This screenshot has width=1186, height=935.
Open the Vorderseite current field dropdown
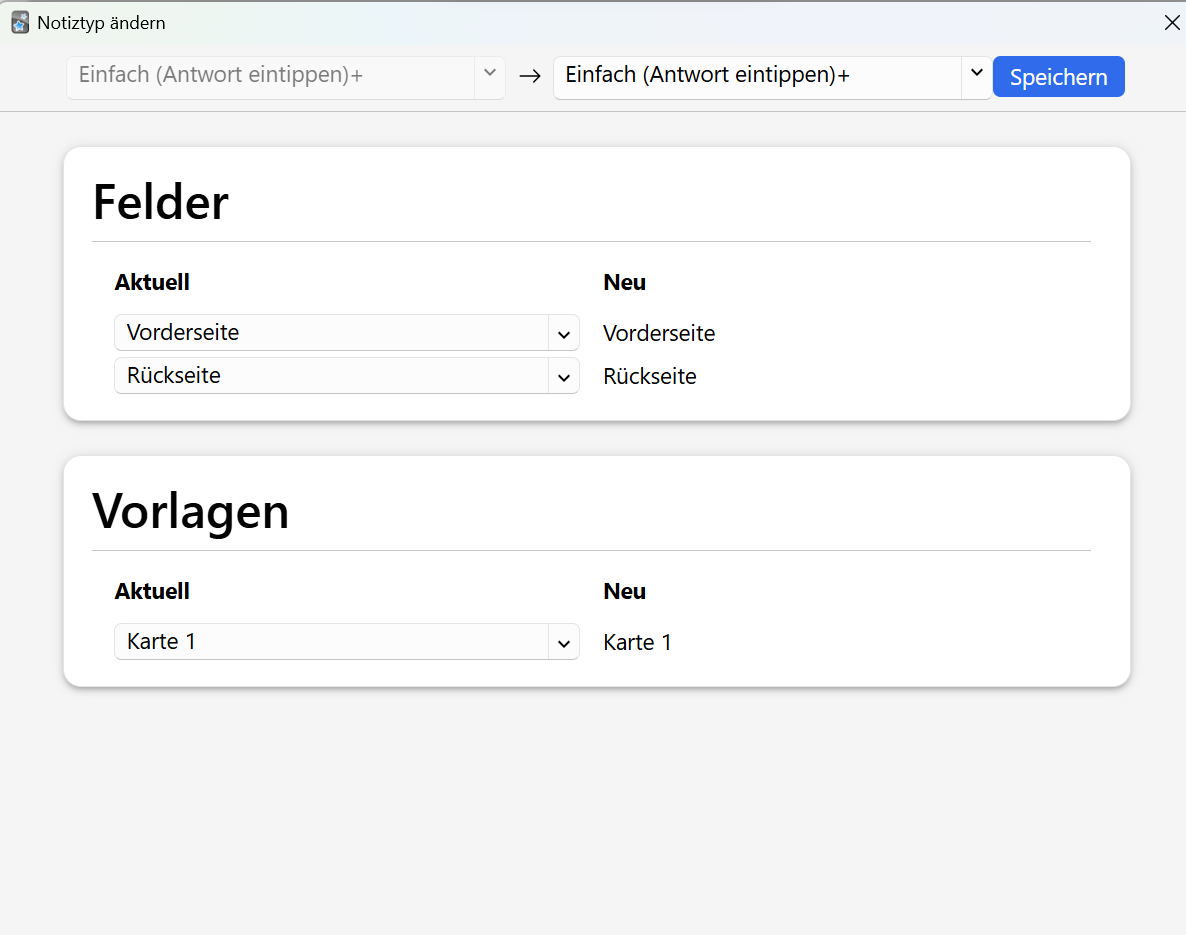[x=346, y=333]
